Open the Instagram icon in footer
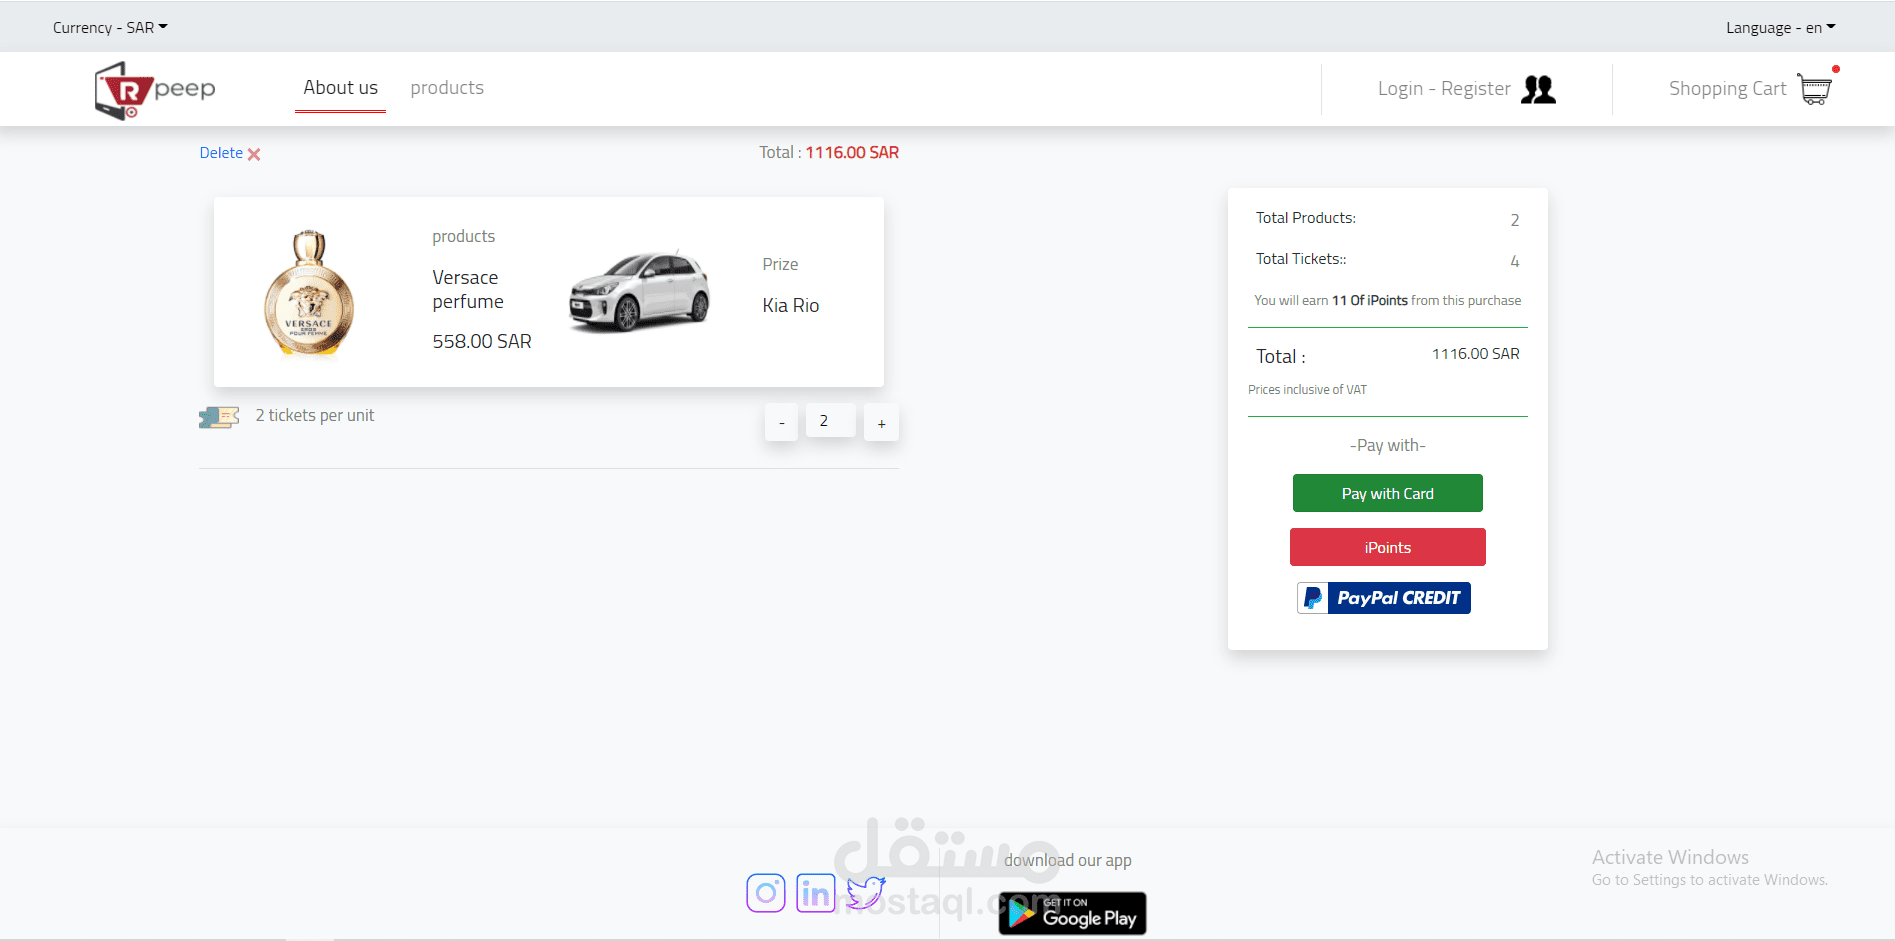The width and height of the screenshot is (1895, 941). point(766,893)
